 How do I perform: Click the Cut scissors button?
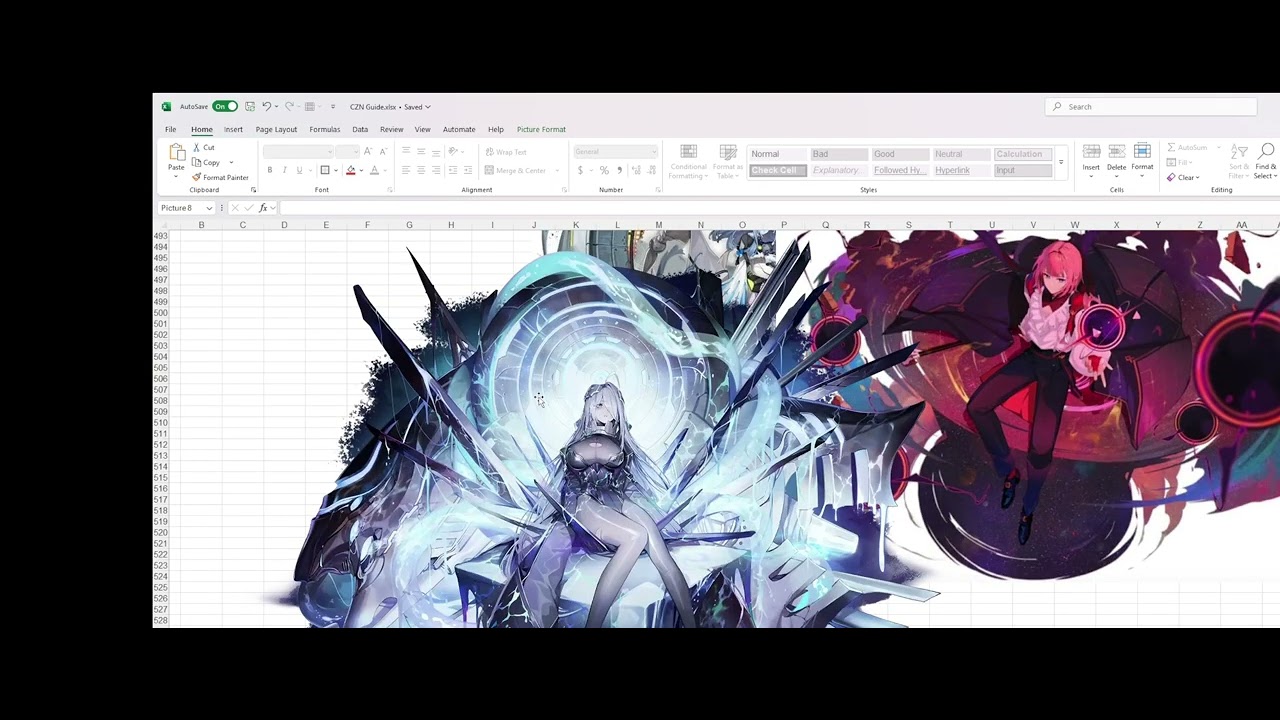point(203,148)
